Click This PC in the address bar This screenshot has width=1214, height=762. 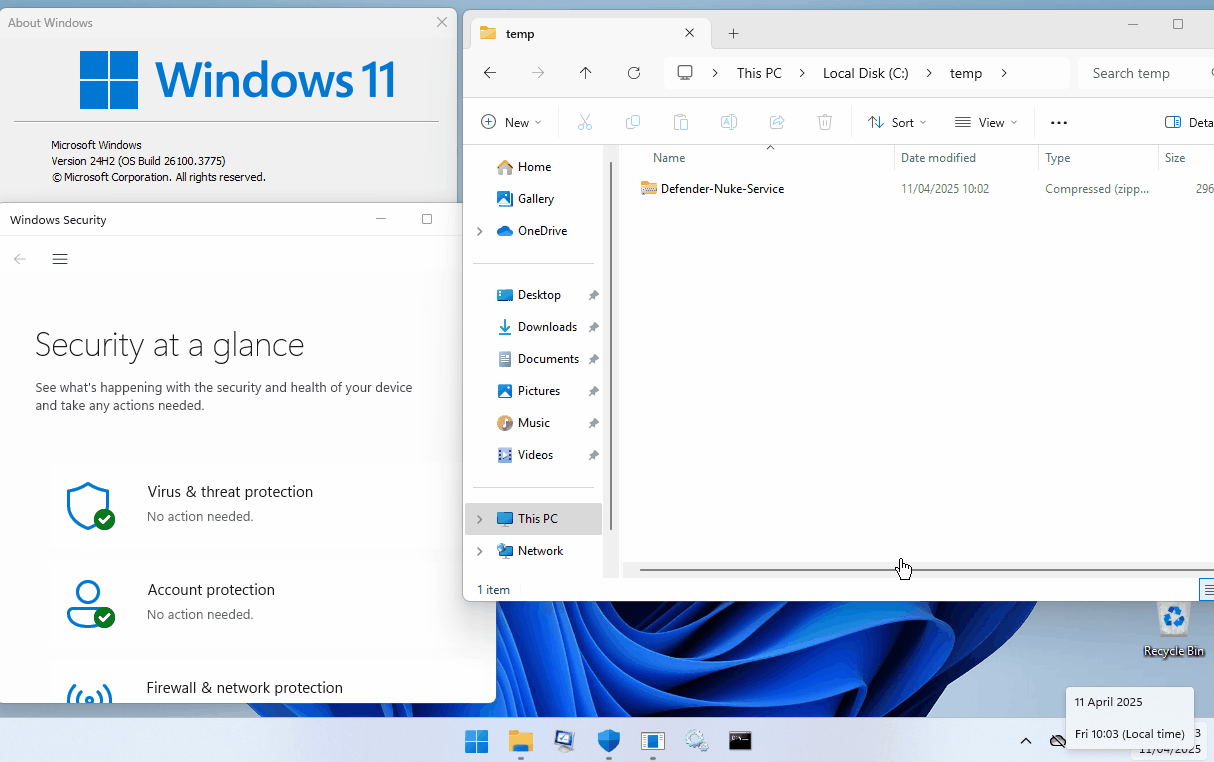(x=759, y=73)
